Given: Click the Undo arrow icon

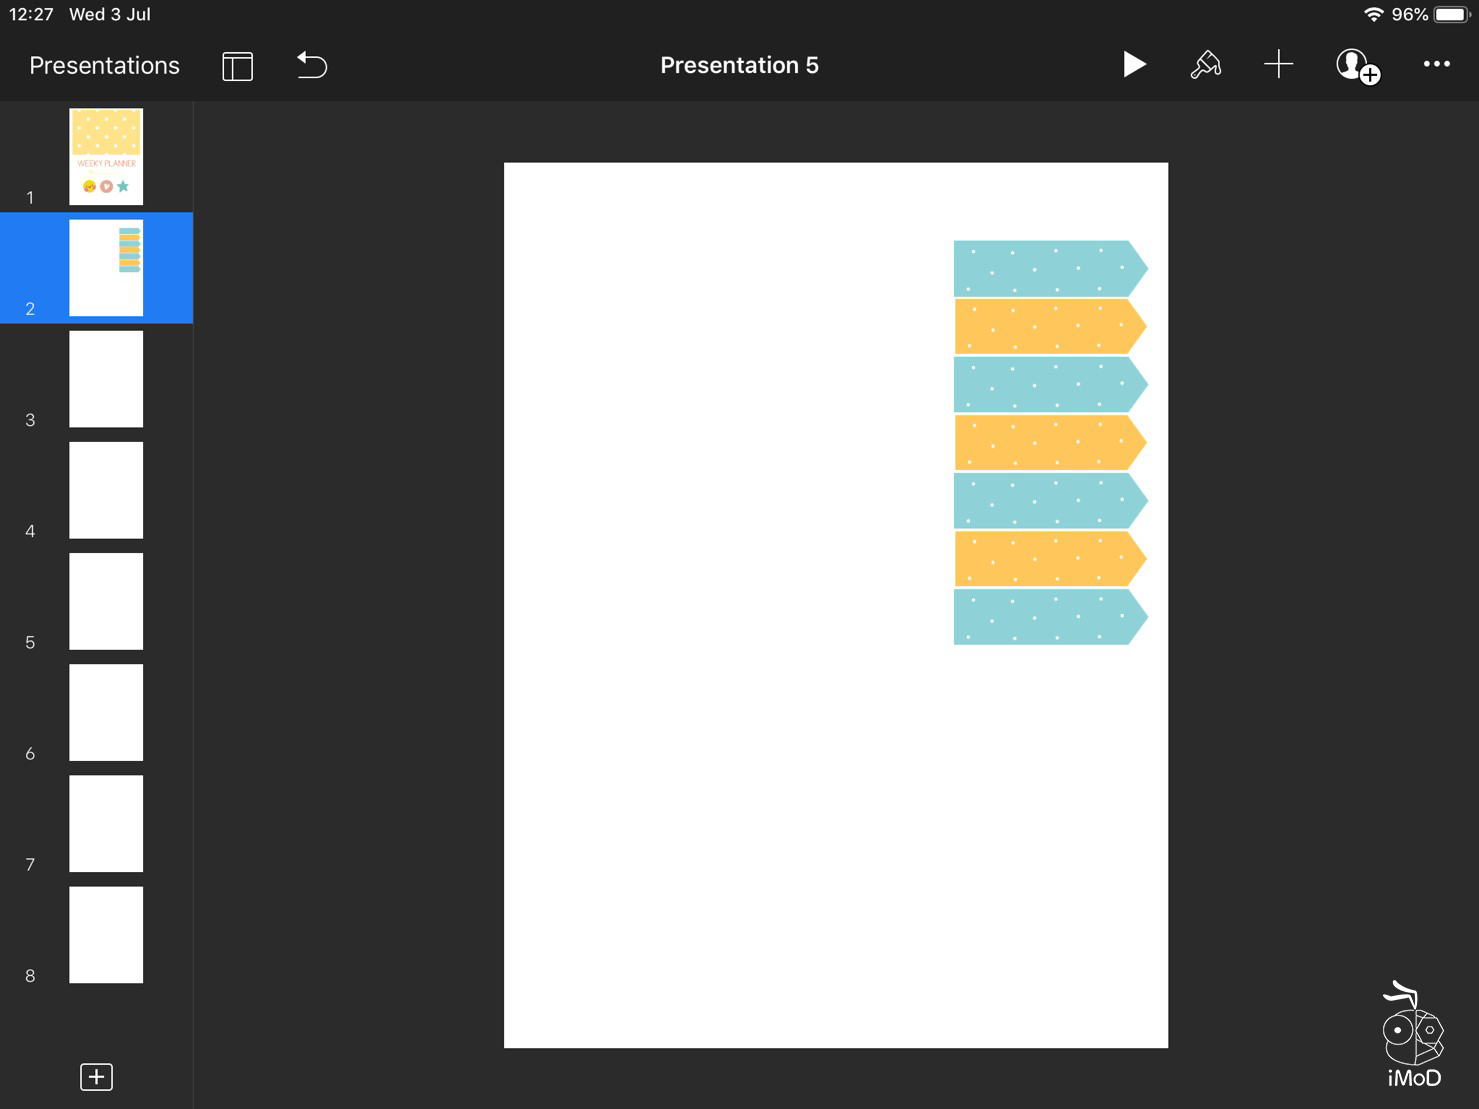Looking at the screenshot, I should (x=312, y=66).
